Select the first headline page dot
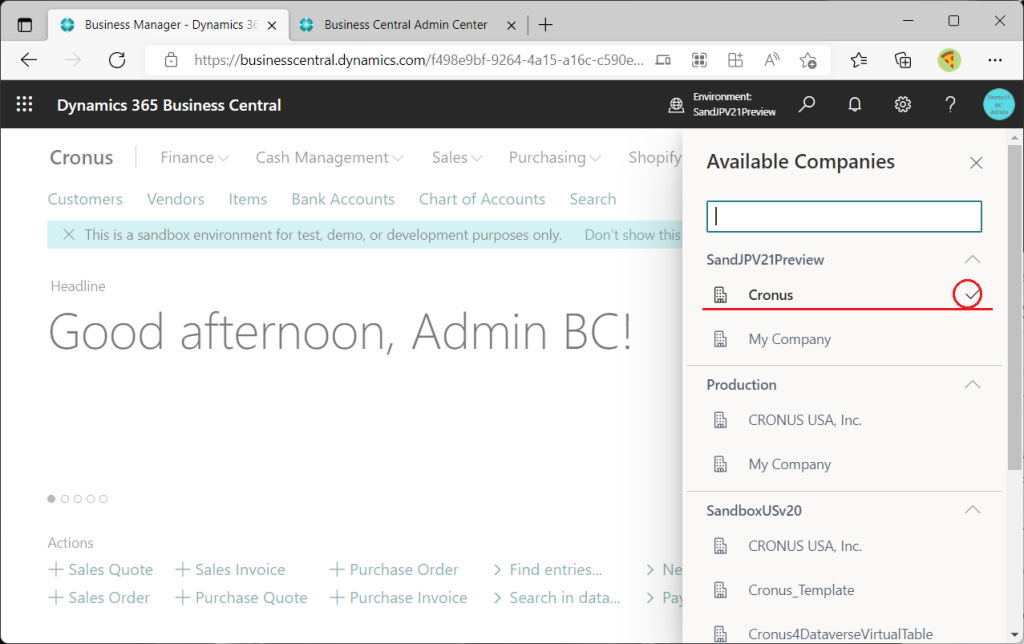Screen dimensions: 1024x644 52,499
